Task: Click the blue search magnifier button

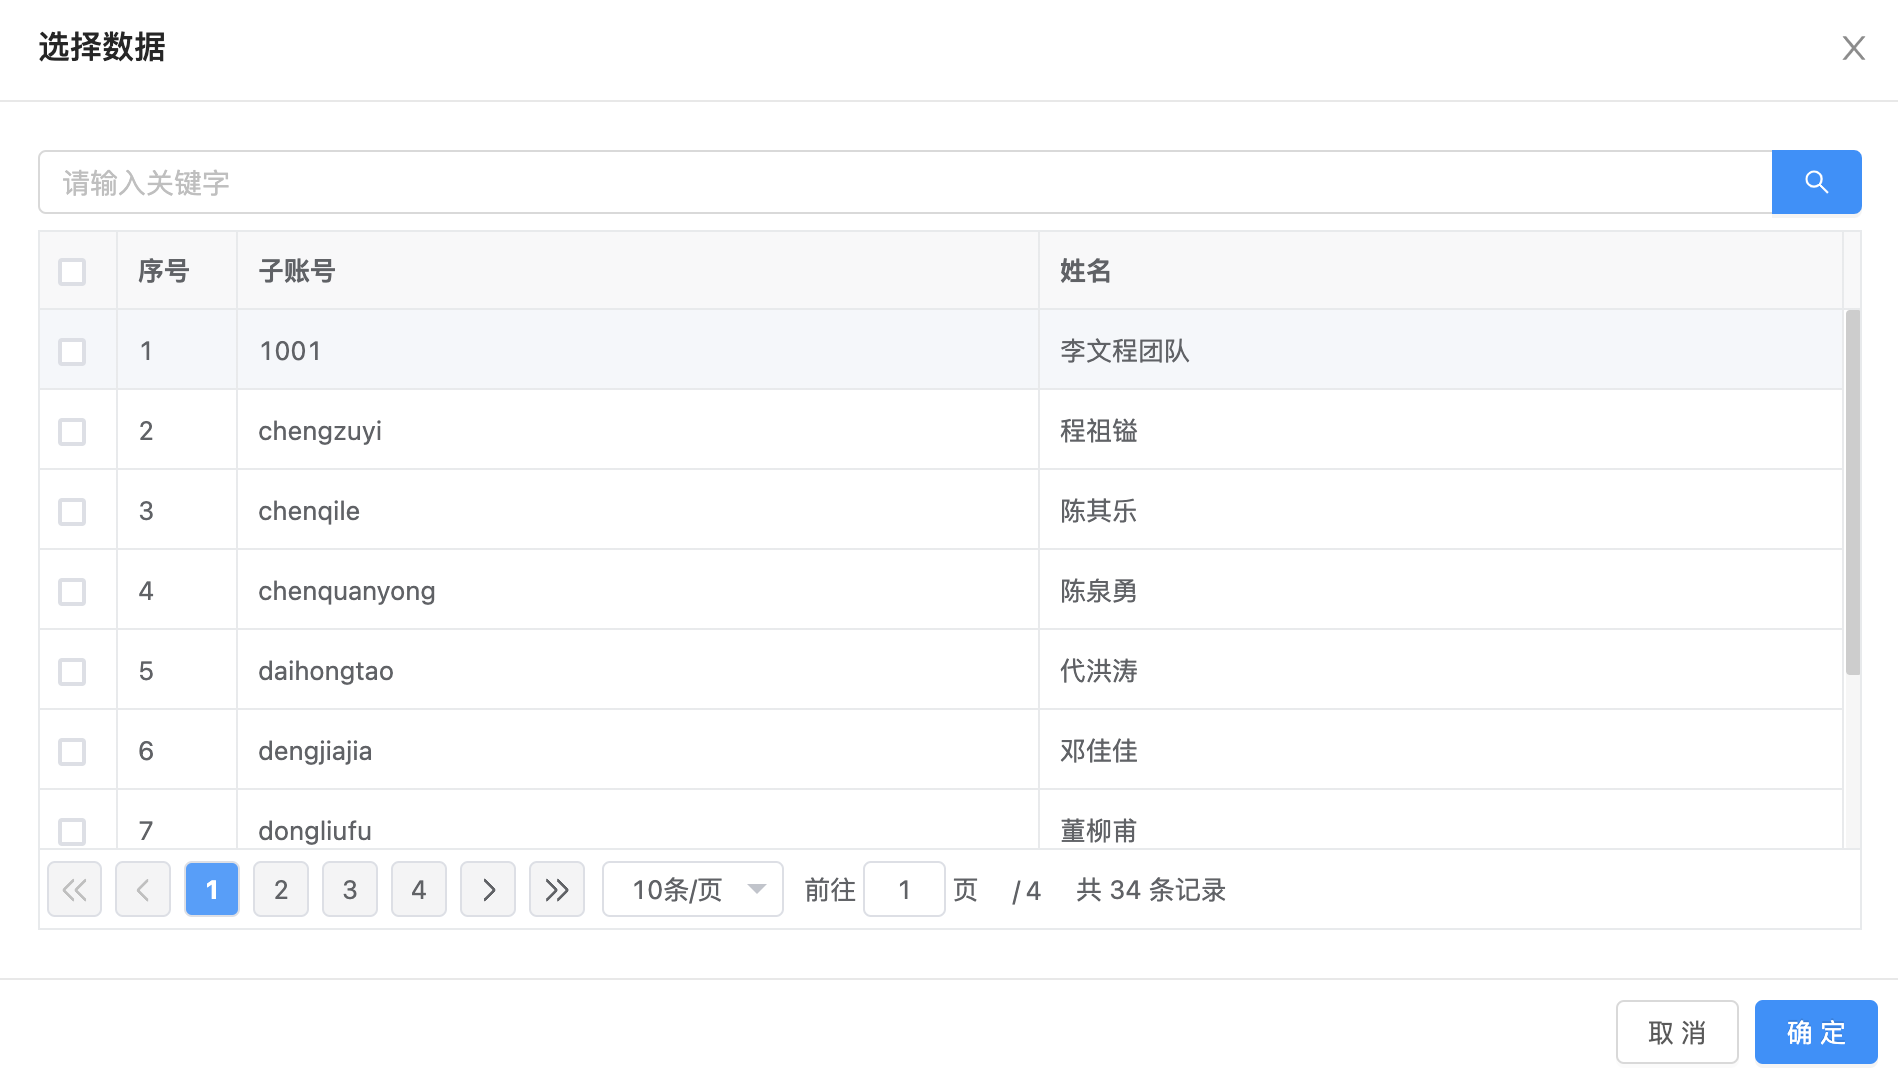Action: pyautogui.click(x=1815, y=182)
